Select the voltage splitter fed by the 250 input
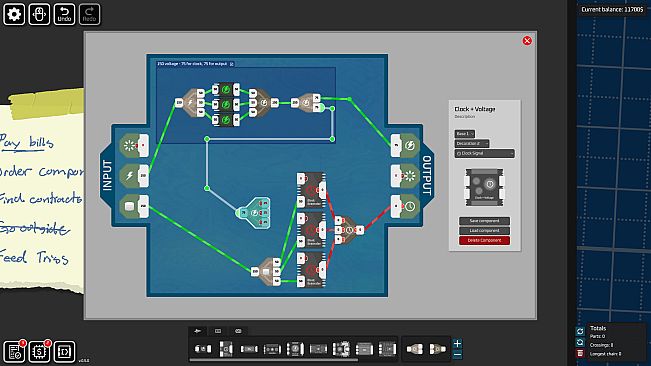 coord(190,102)
